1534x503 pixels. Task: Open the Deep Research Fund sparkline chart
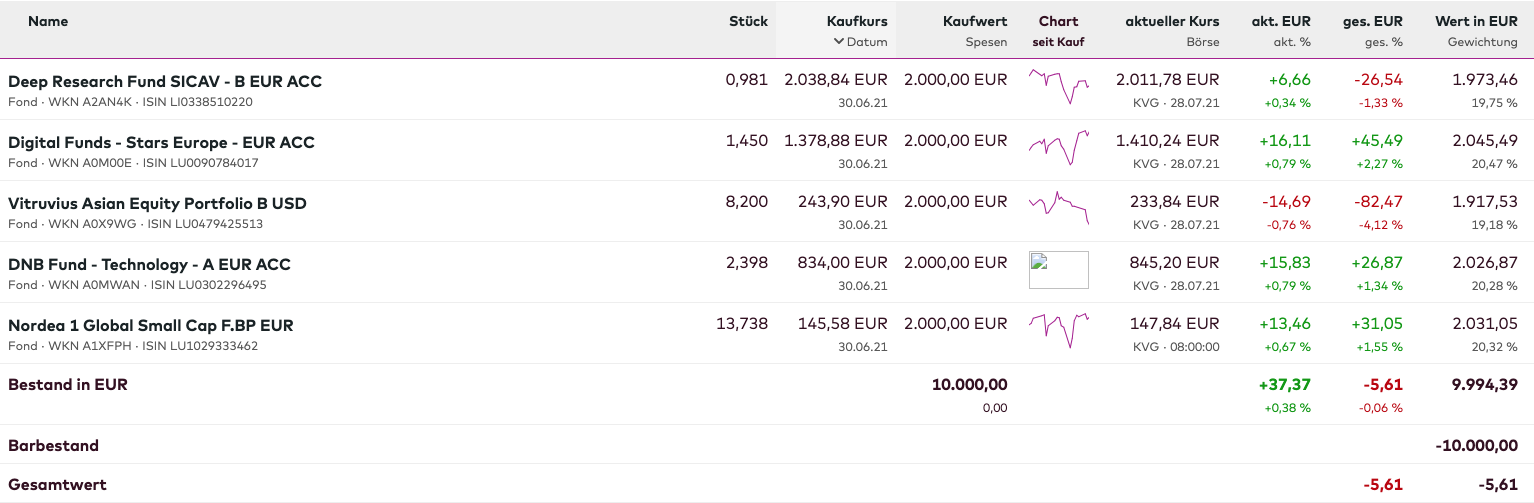tap(1058, 87)
